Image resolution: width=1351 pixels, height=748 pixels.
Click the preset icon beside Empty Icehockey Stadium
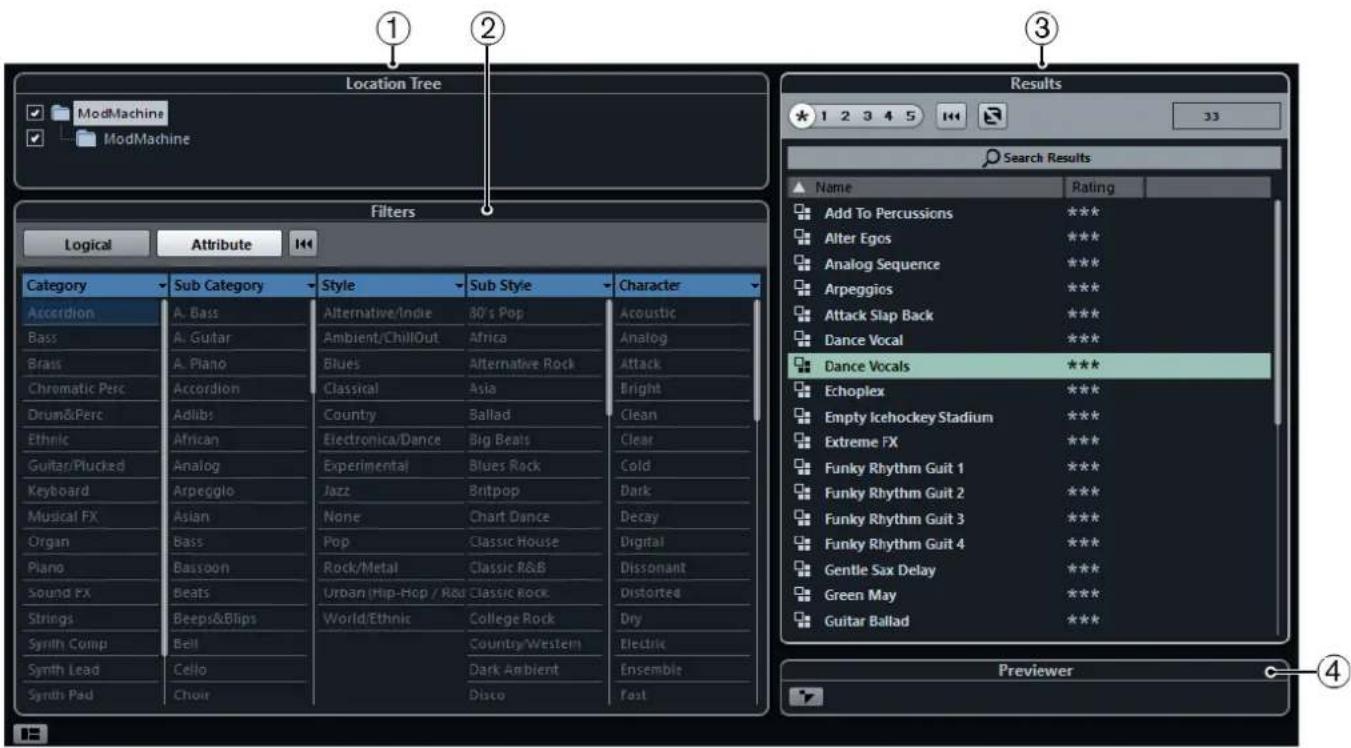click(801, 417)
